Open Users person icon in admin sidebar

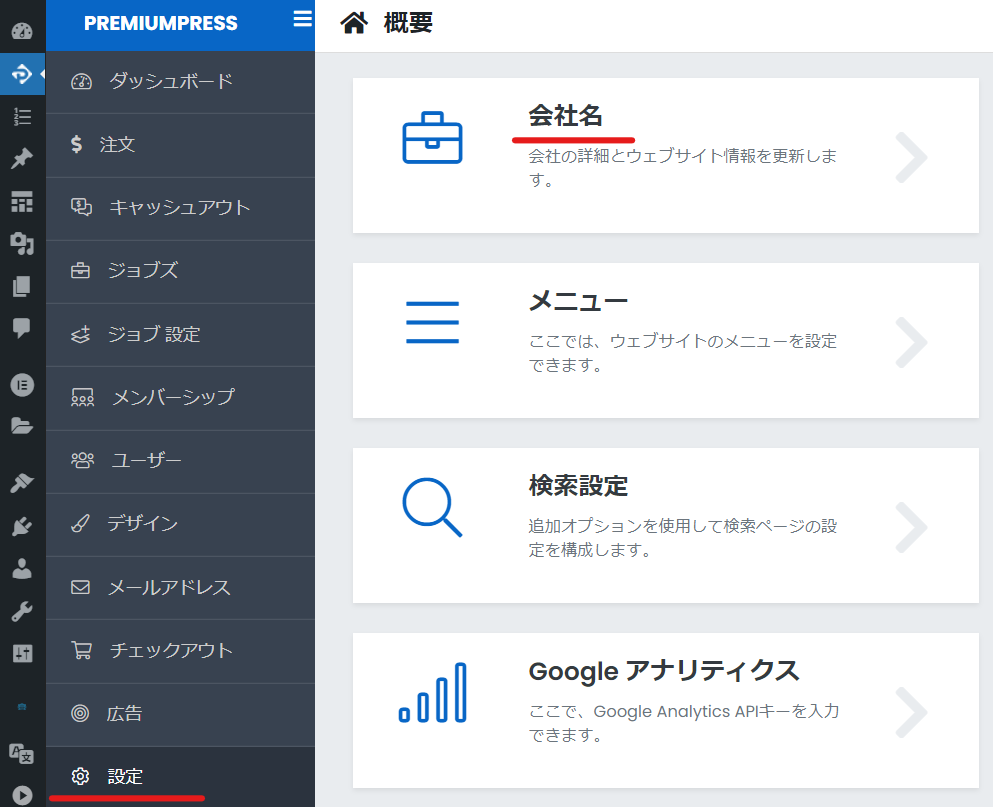pyautogui.click(x=22, y=568)
